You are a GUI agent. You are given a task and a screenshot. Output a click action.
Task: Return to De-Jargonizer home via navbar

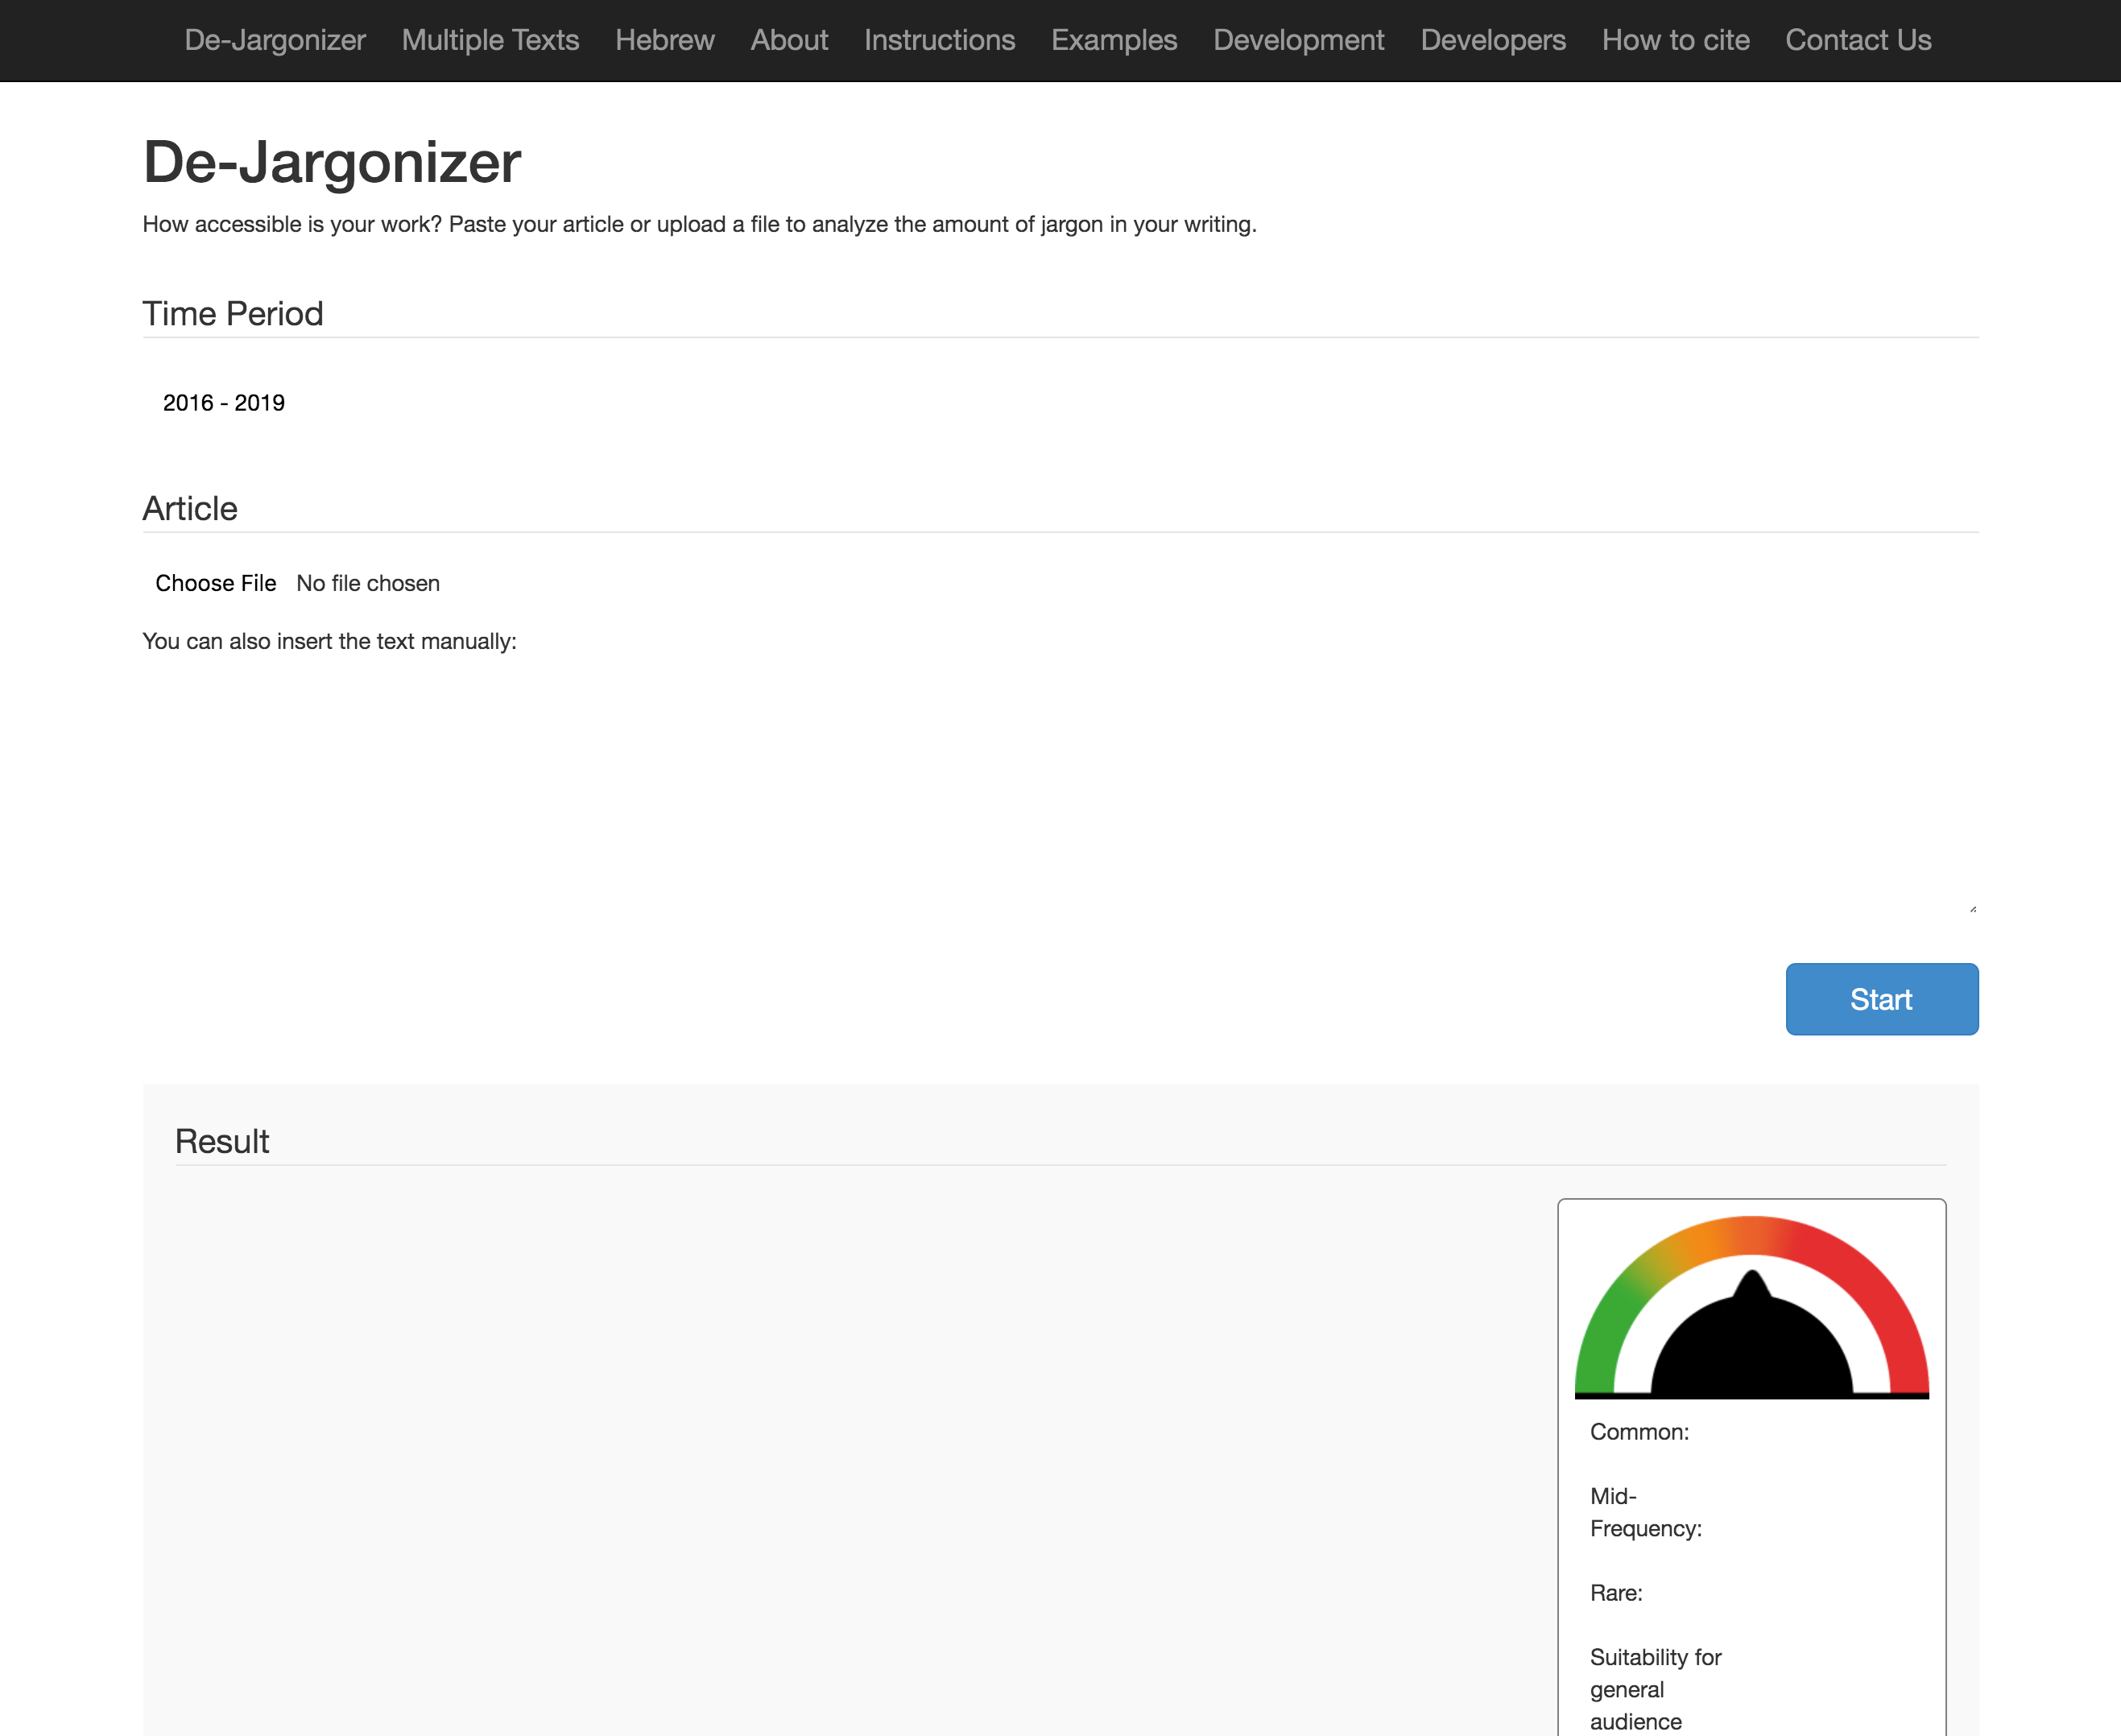point(275,40)
